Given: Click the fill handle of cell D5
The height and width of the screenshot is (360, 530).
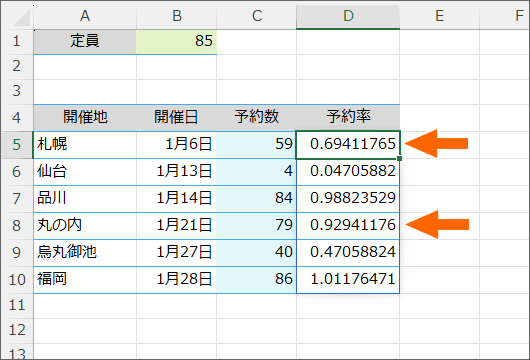Looking at the screenshot, I should pos(400,158).
